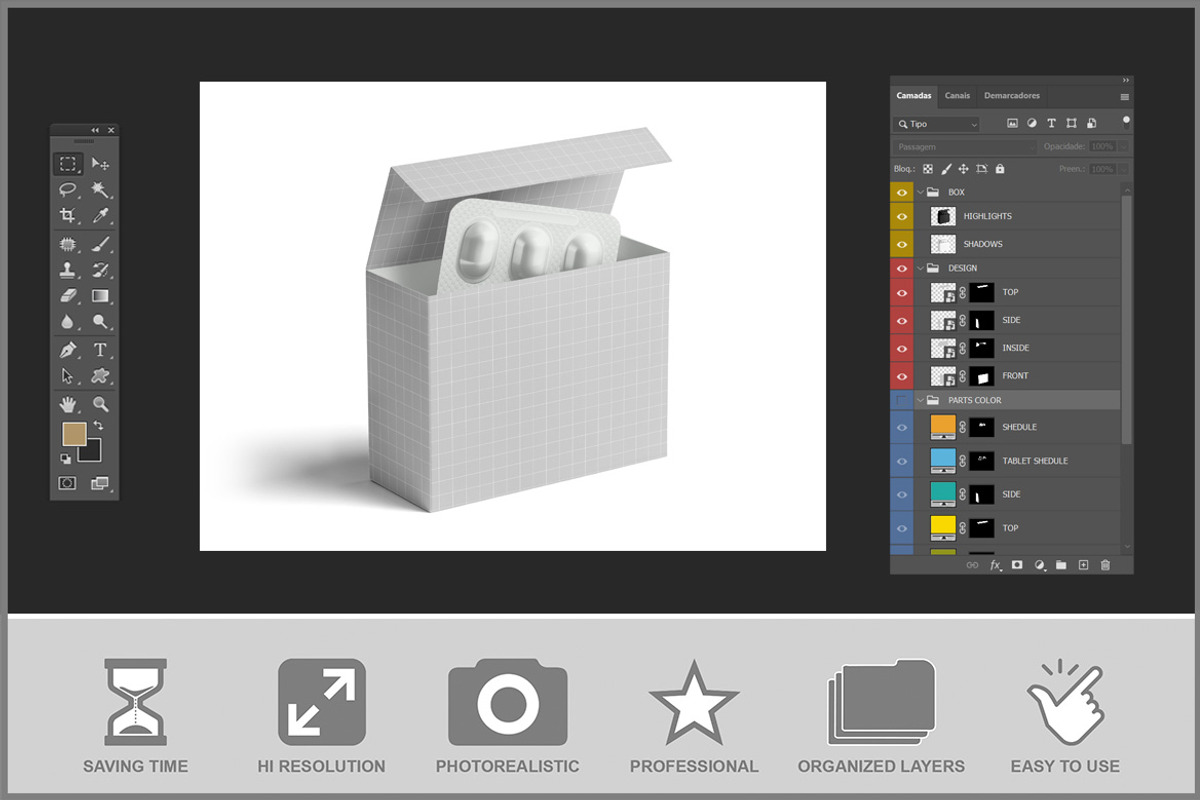
Task: Hide the DESIGN group
Action: [902, 268]
